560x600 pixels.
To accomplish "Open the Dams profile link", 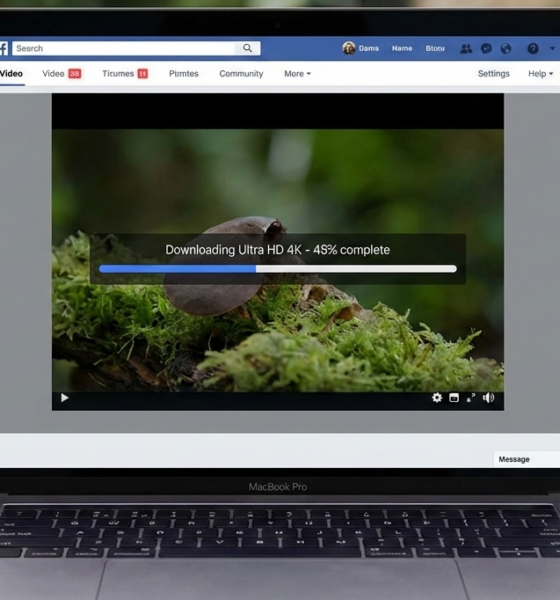I will coord(369,49).
